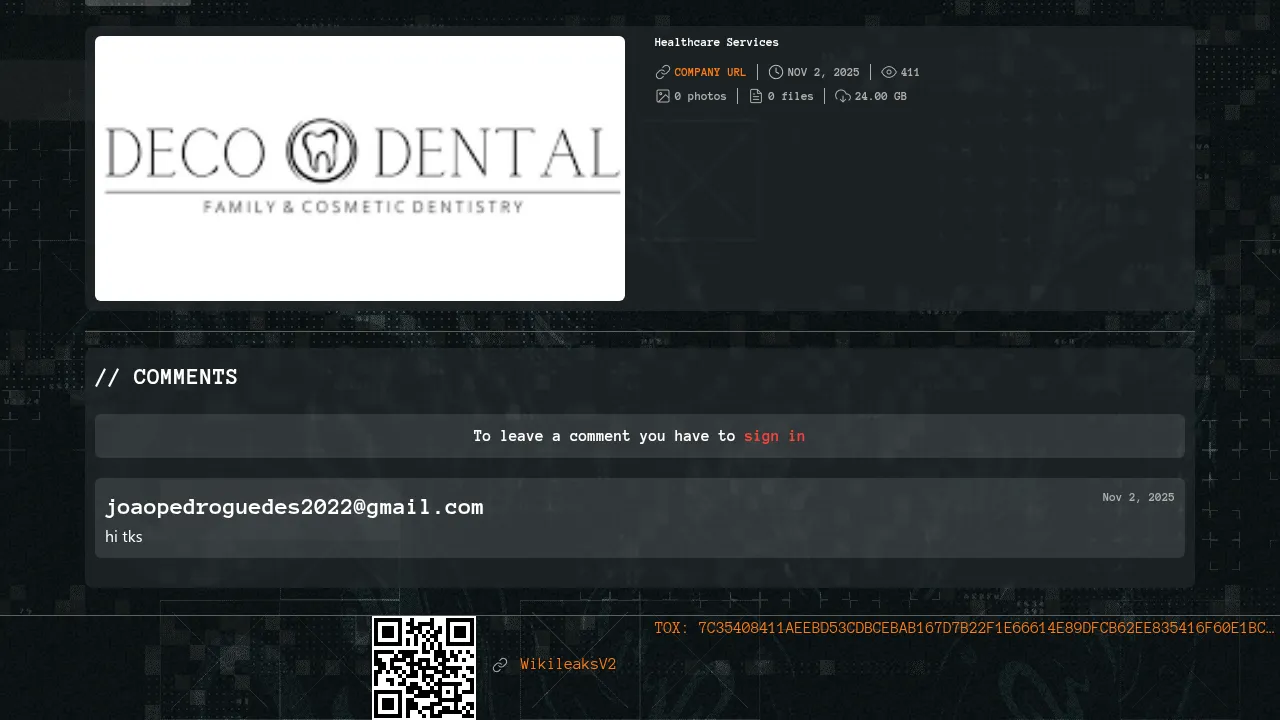The height and width of the screenshot is (720, 1280).
Task: Click the QR code in the footer
Action: (x=424, y=667)
